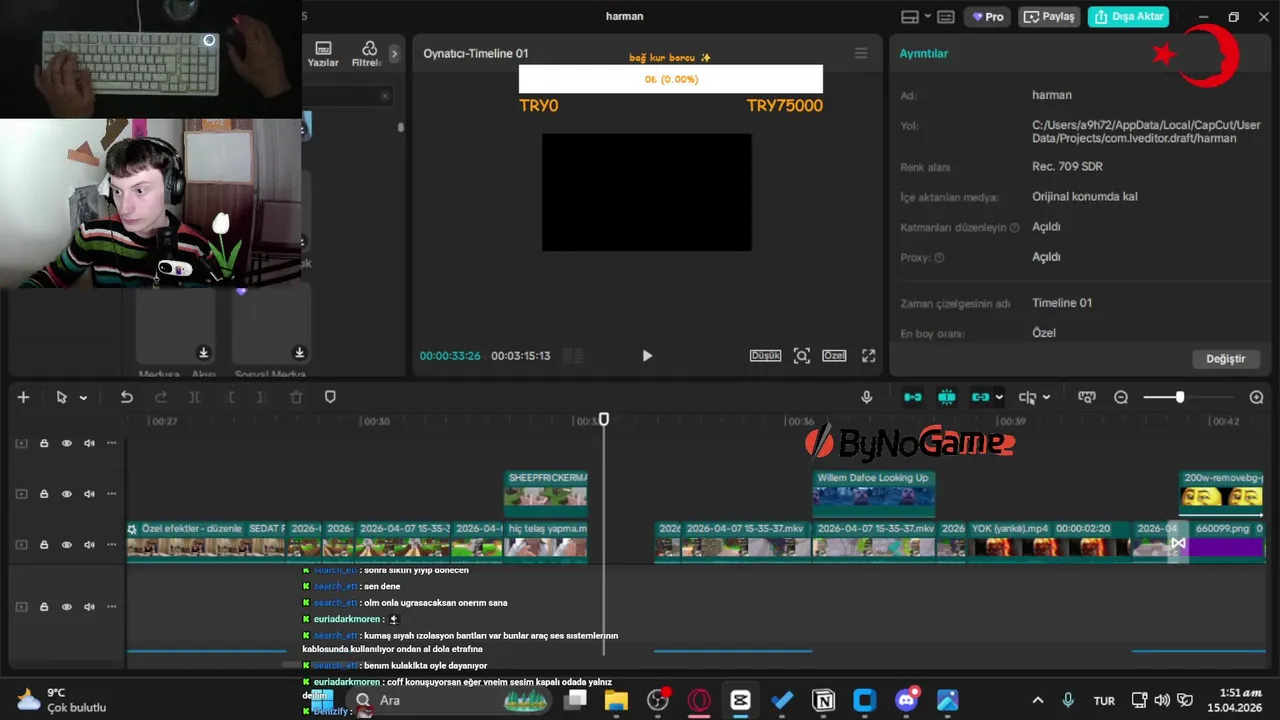Mute the bottom timeline track
1280x720 pixels.
(x=89, y=607)
